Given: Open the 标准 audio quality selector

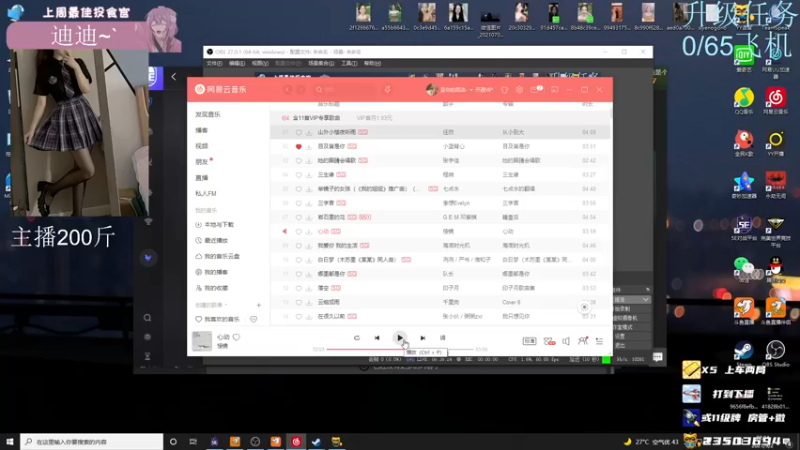Looking at the screenshot, I should click(529, 341).
